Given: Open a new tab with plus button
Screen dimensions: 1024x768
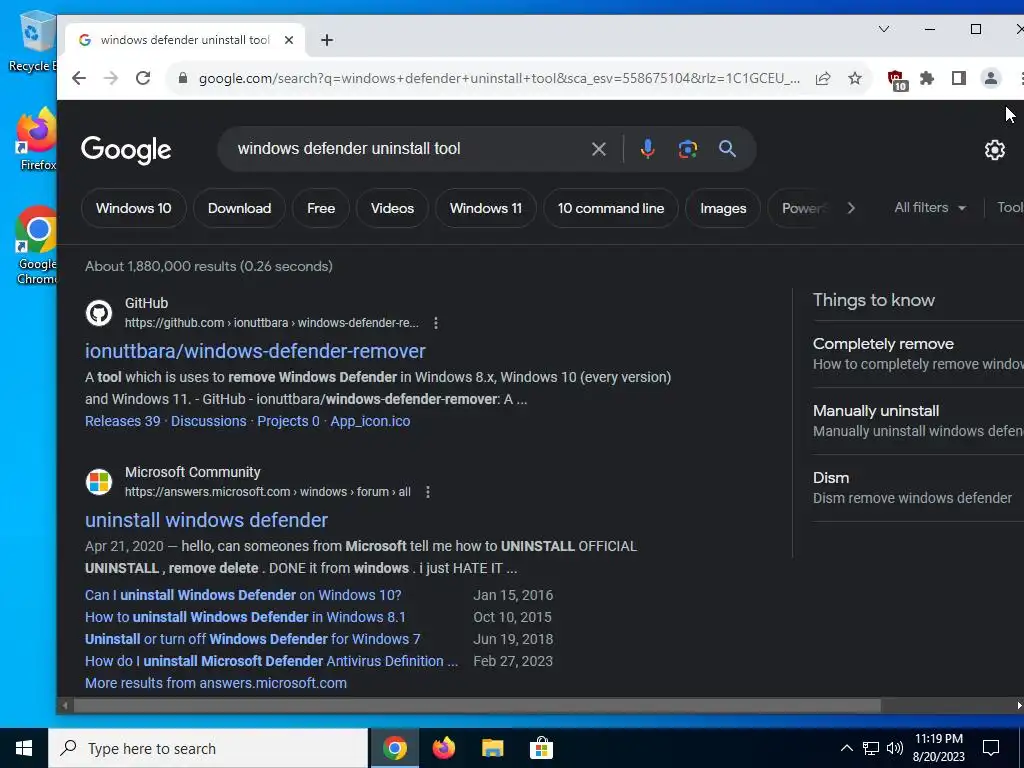Looking at the screenshot, I should point(327,40).
